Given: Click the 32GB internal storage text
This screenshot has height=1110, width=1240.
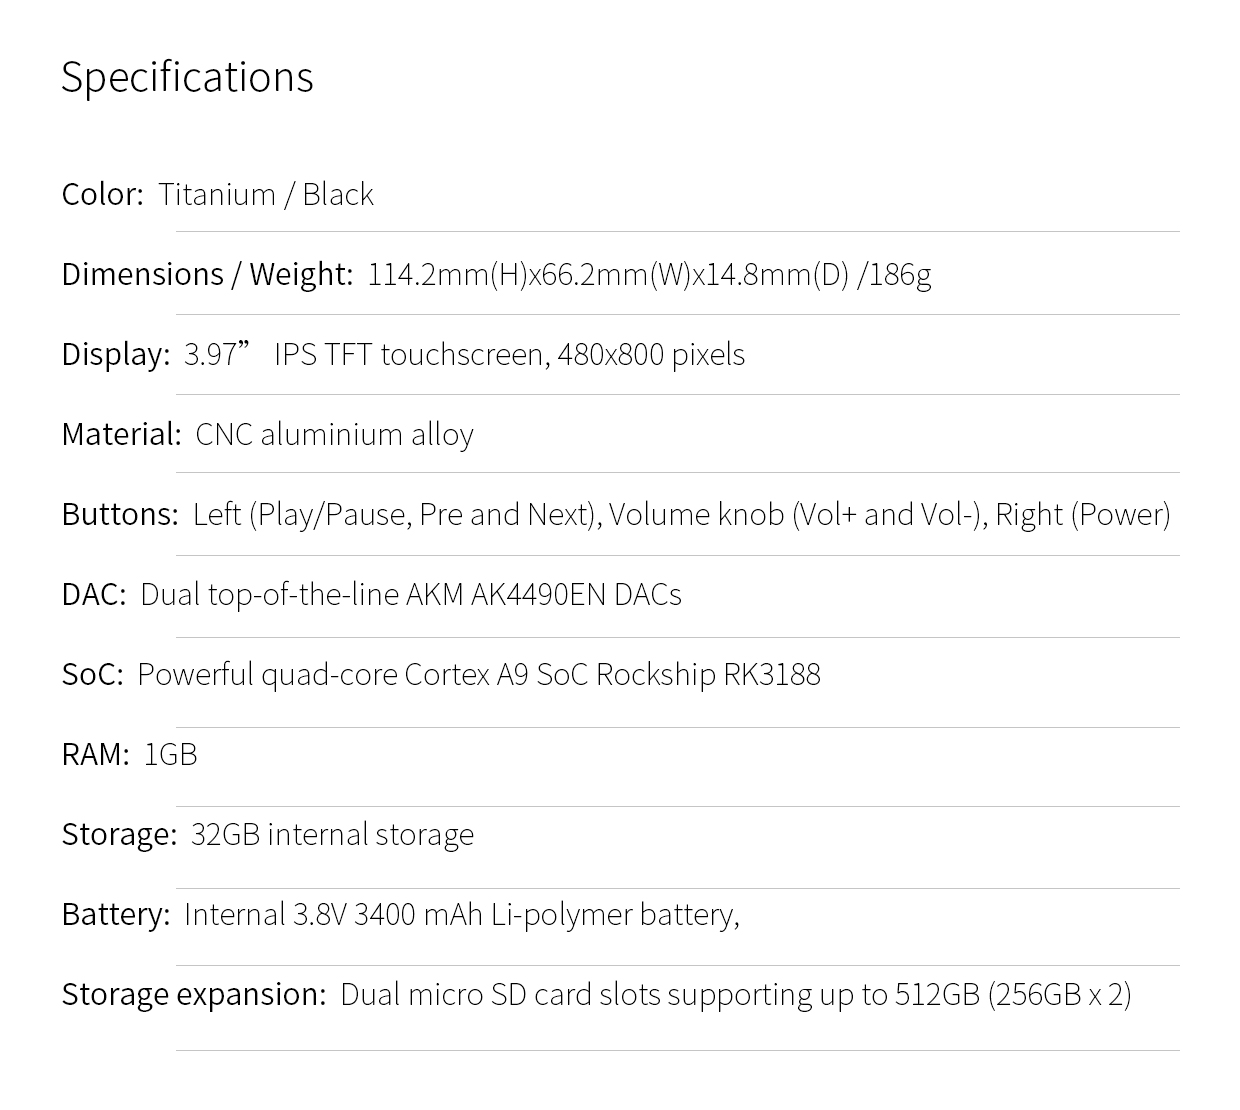Looking at the screenshot, I should (x=332, y=834).
